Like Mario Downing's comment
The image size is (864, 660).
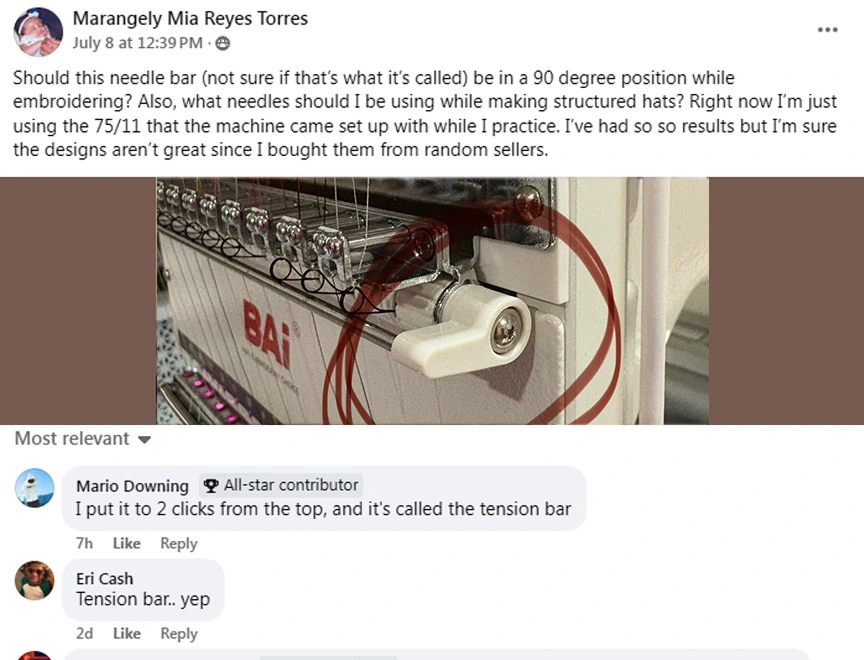click(x=127, y=543)
